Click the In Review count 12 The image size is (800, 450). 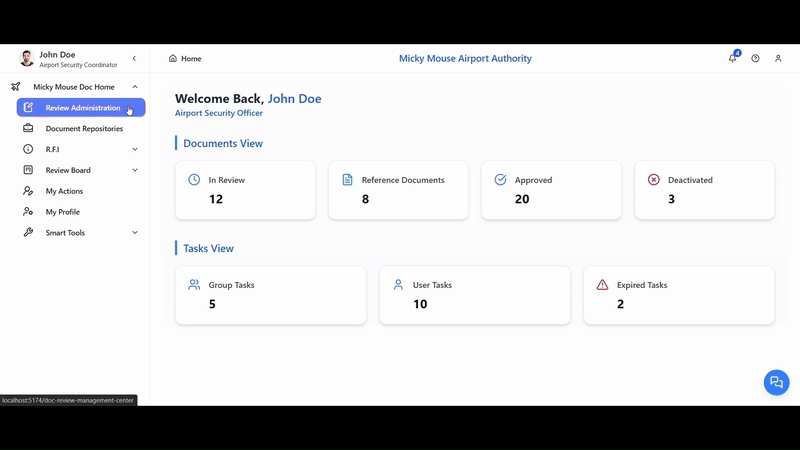pyautogui.click(x=216, y=199)
